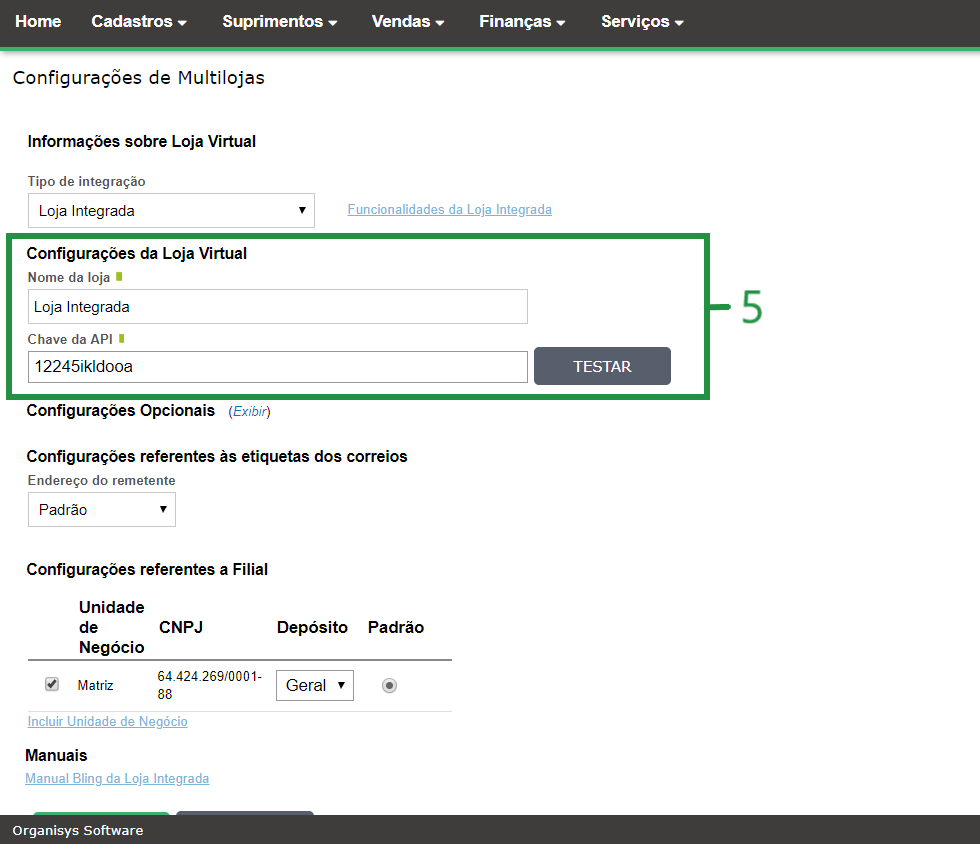Viewport: 980px width, 844px height.
Task: Focus the Chave da API input field
Action: (x=278, y=367)
